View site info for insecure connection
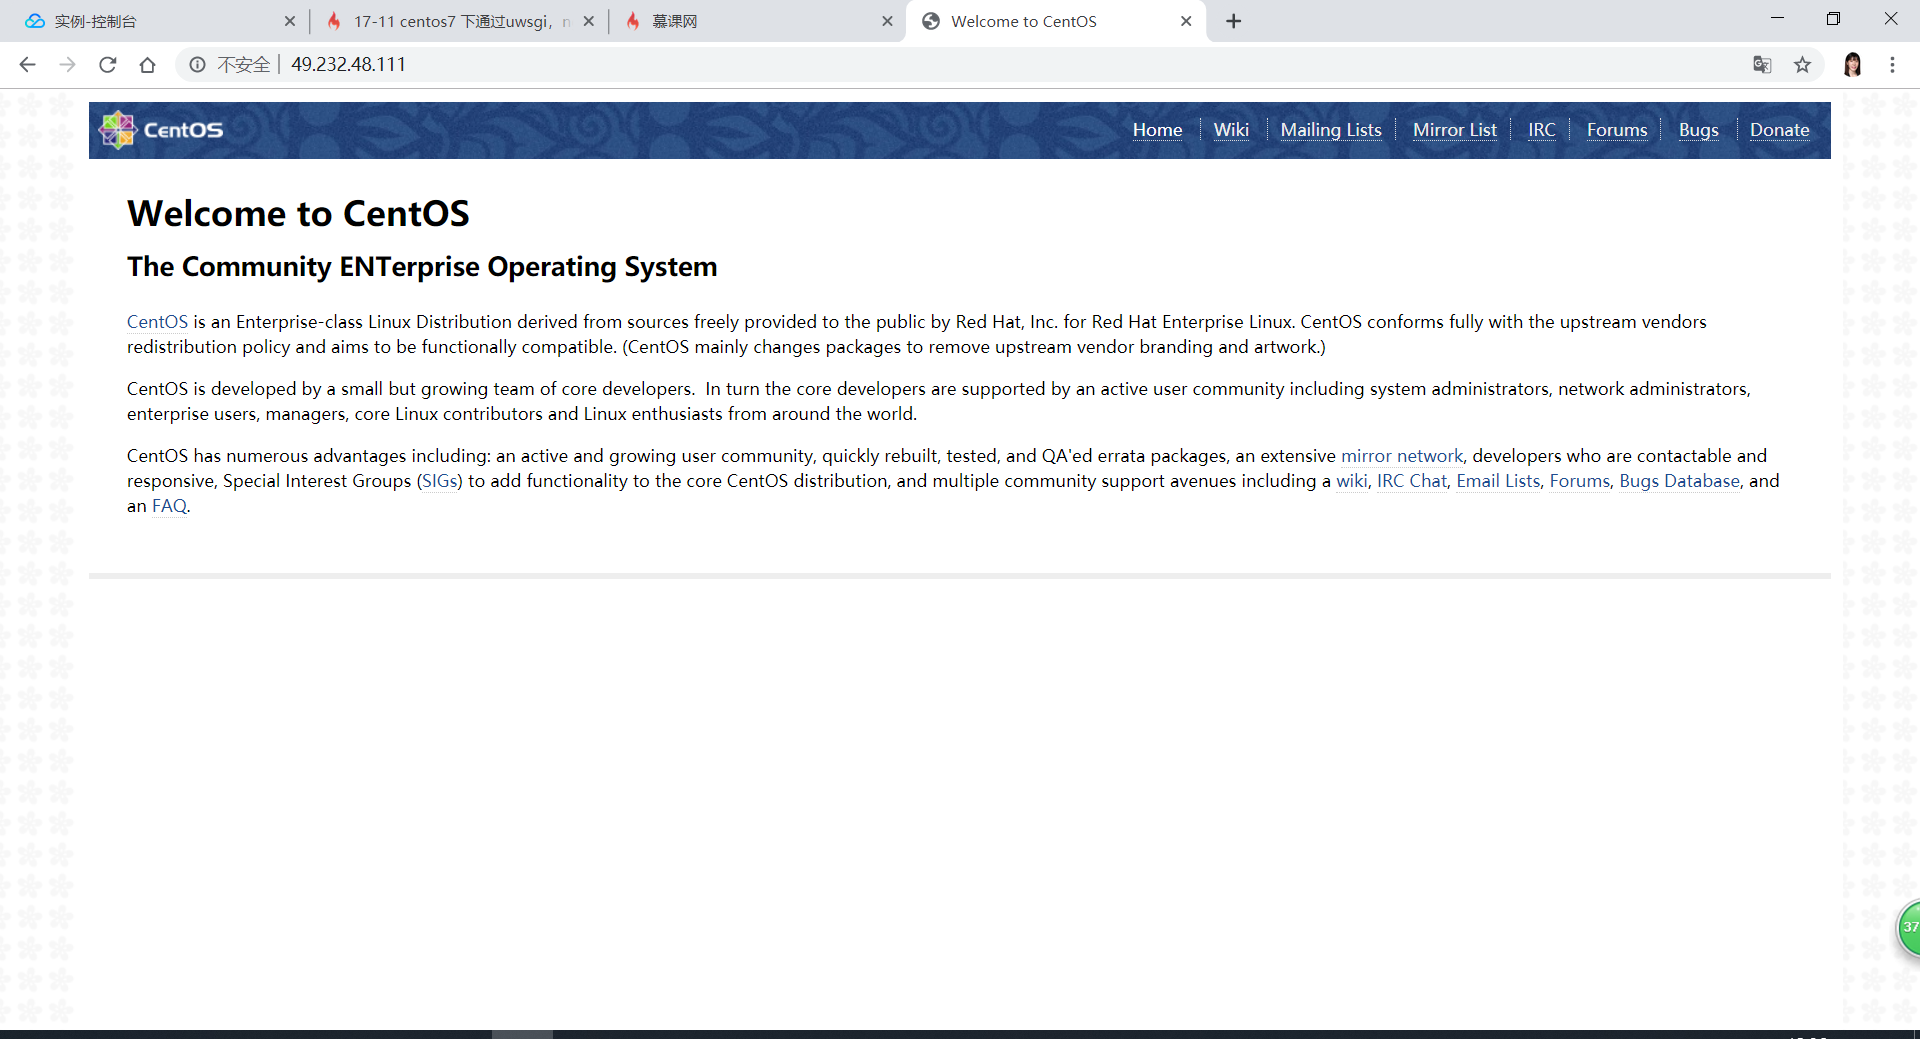 (x=198, y=65)
